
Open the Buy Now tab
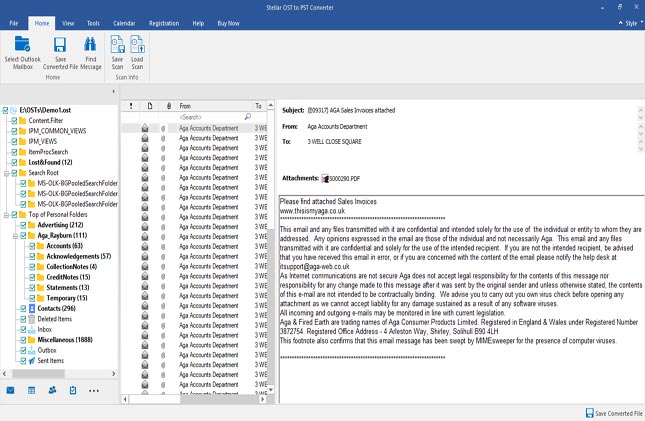[228, 23]
